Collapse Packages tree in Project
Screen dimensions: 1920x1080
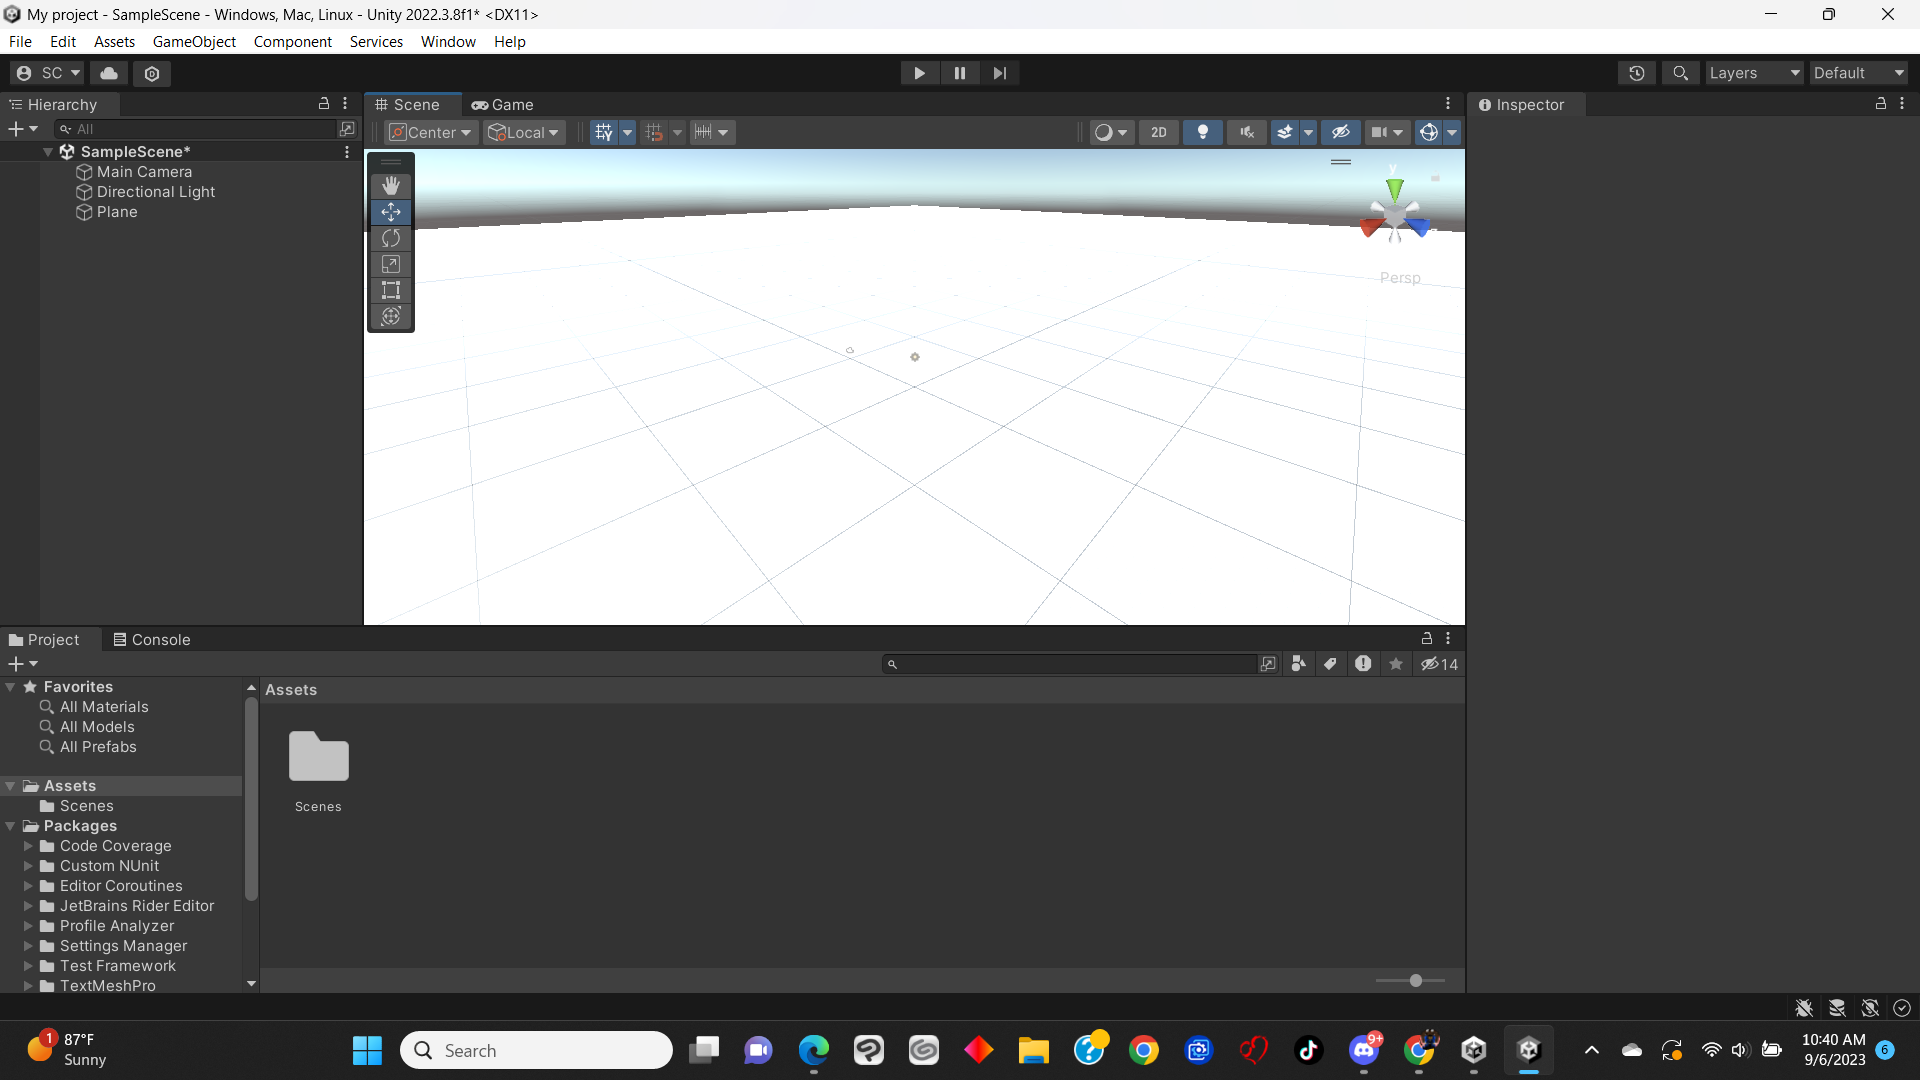[10, 826]
